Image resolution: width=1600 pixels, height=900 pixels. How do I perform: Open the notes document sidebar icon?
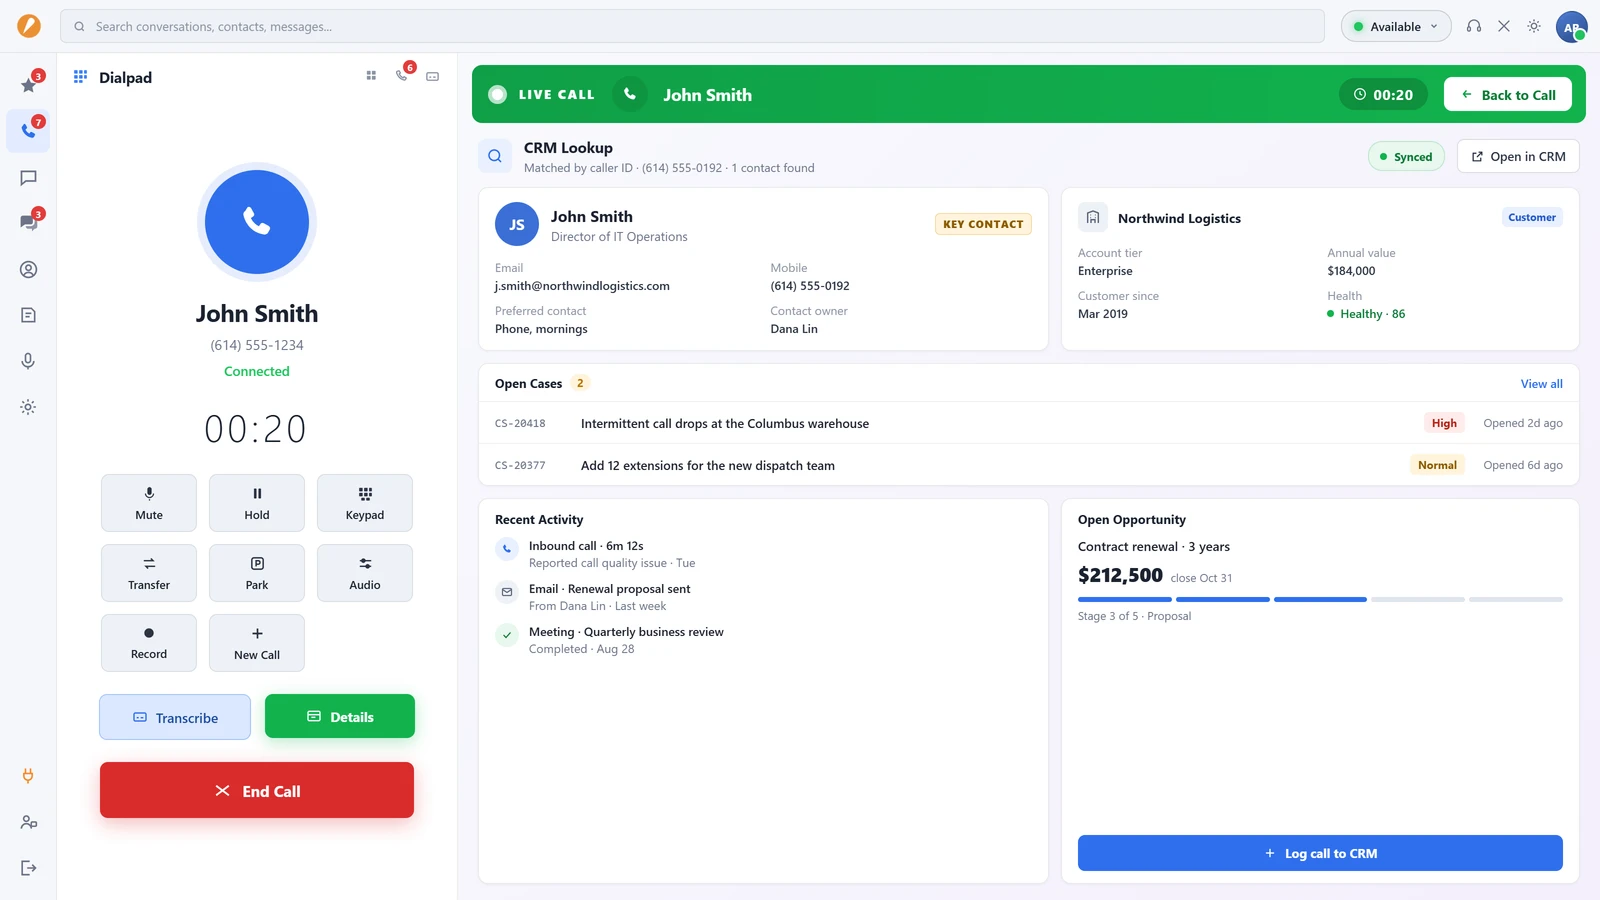tap(28, 315)
